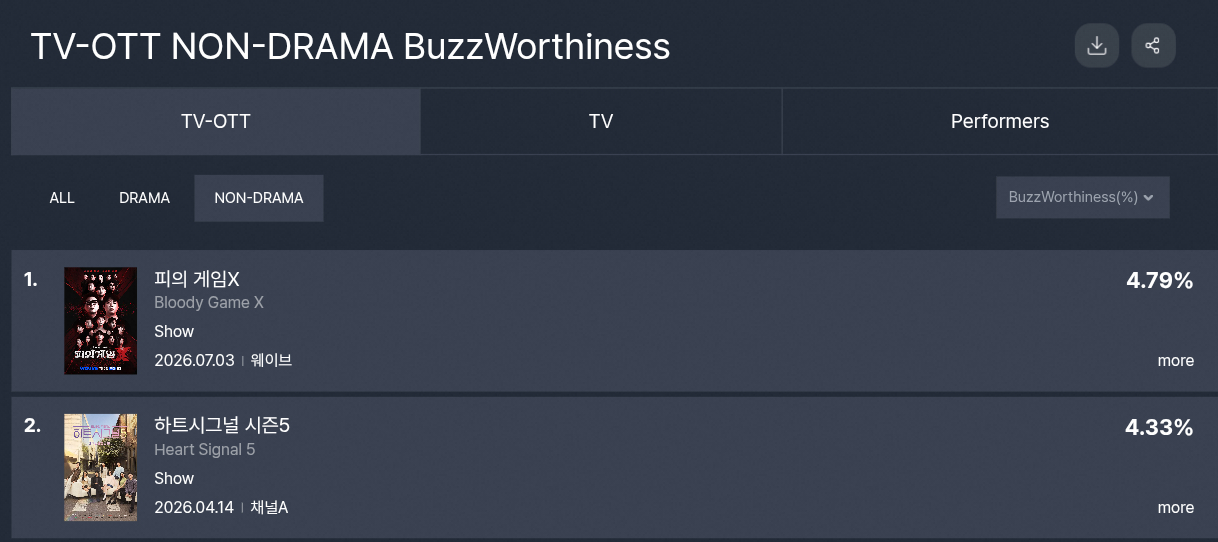Select the ALL category filter
1218x542 pixels.
[62, 198]
